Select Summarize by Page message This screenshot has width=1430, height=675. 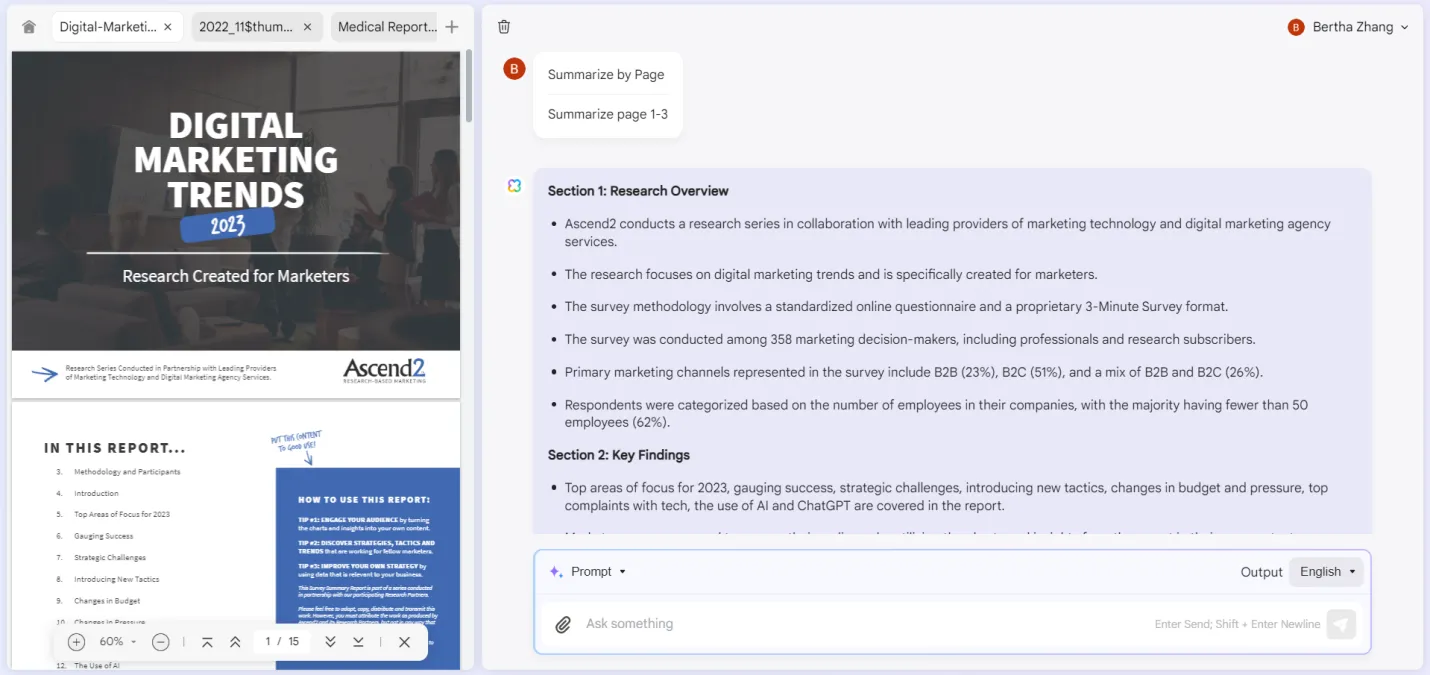pyautogui.click(x=606, y=74)
